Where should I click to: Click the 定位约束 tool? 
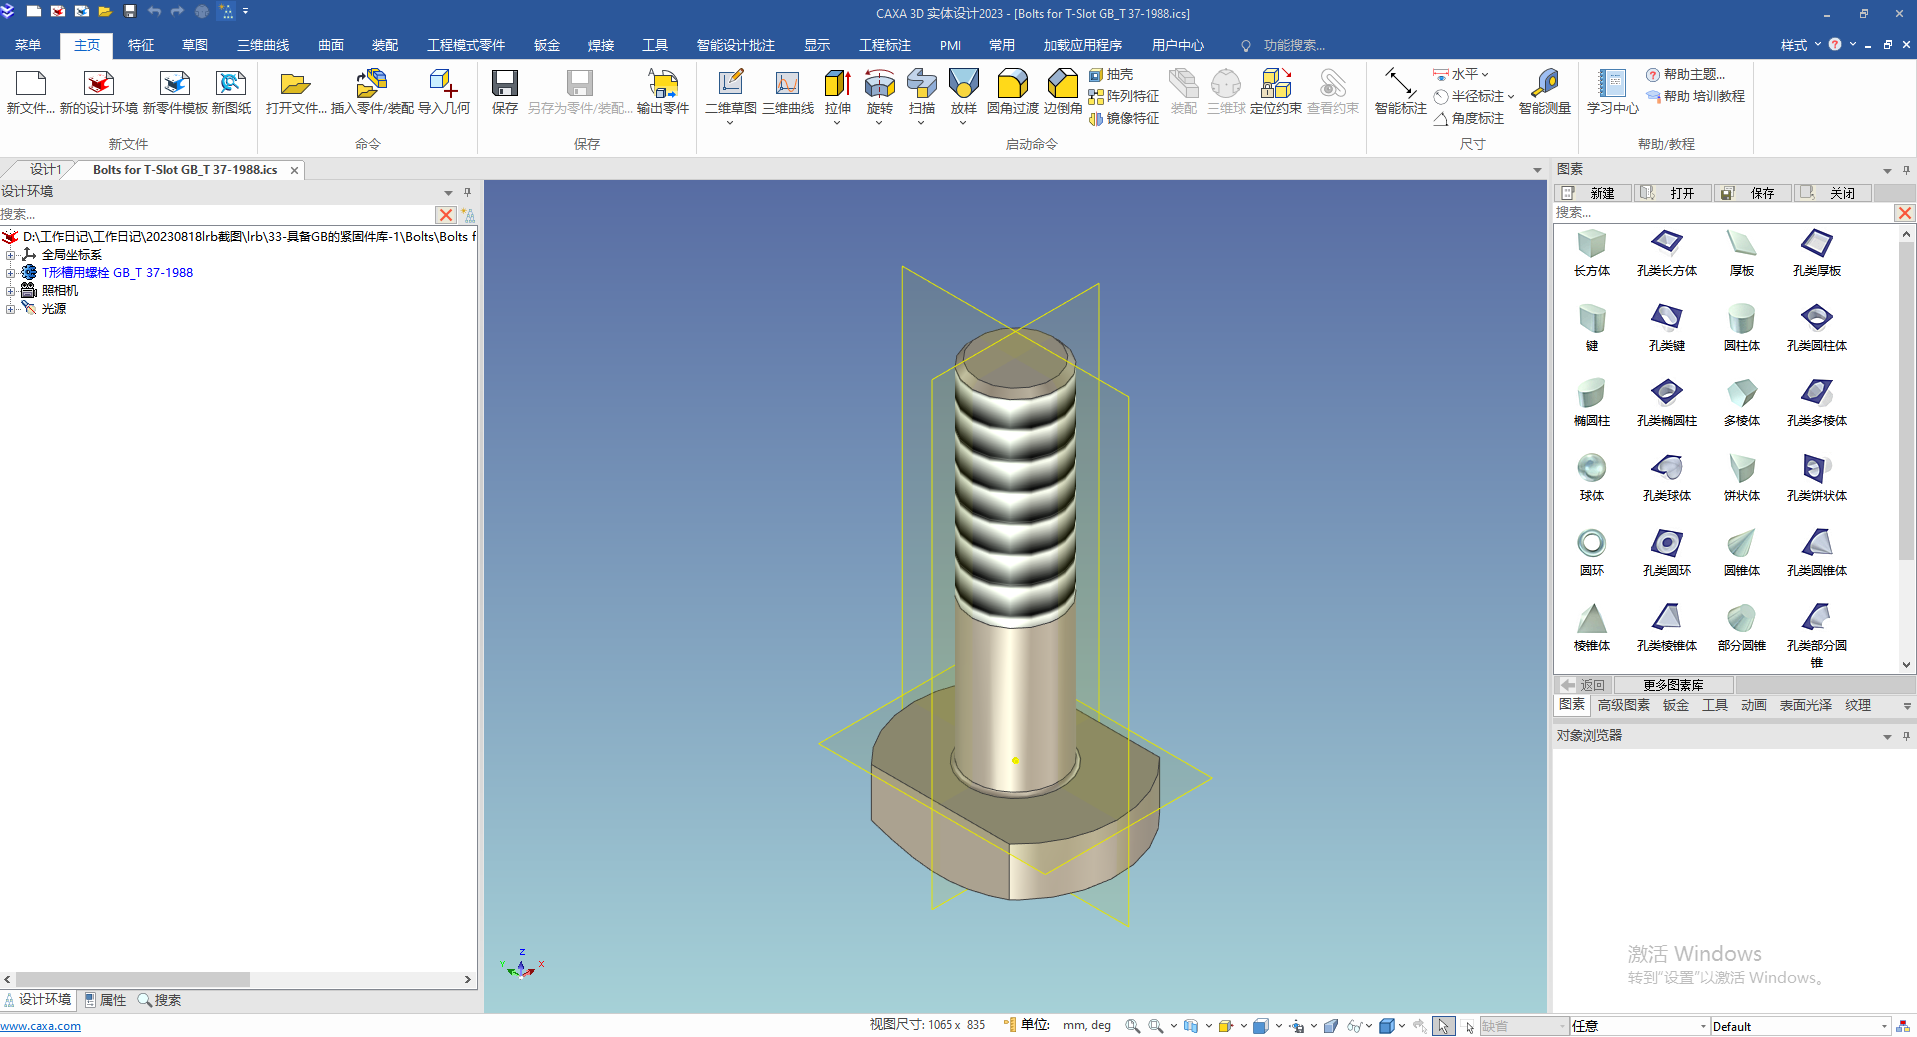(1276, 92)
